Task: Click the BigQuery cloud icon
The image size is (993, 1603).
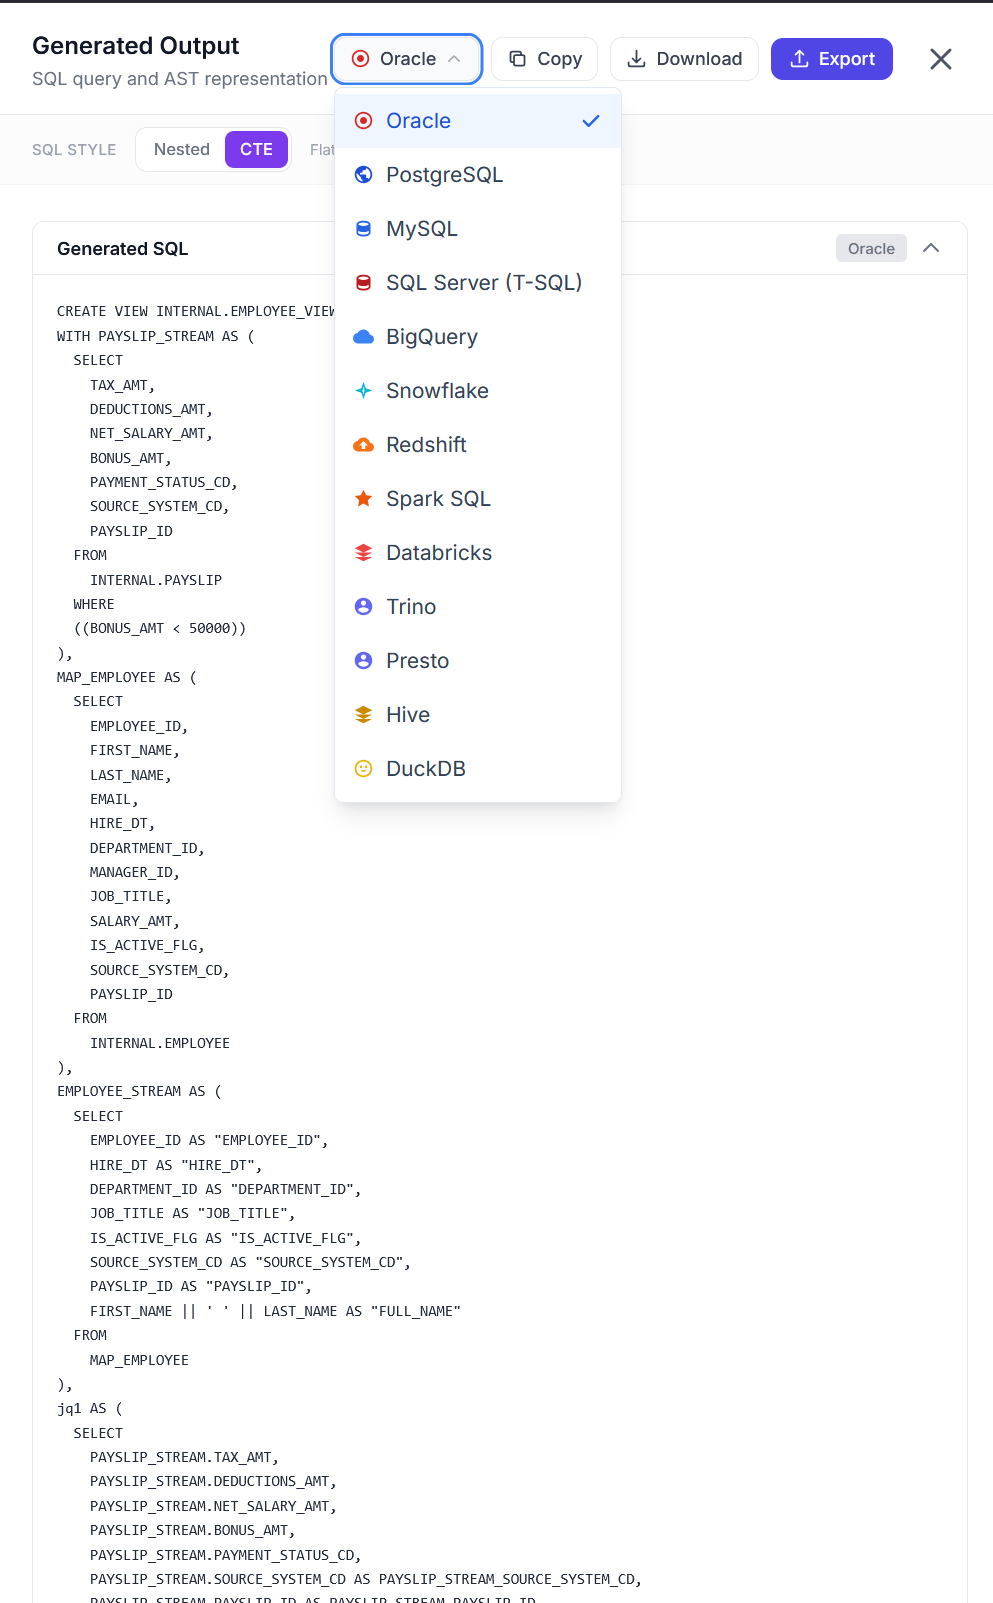Action: pyautogui.click(x=364, y=337)
